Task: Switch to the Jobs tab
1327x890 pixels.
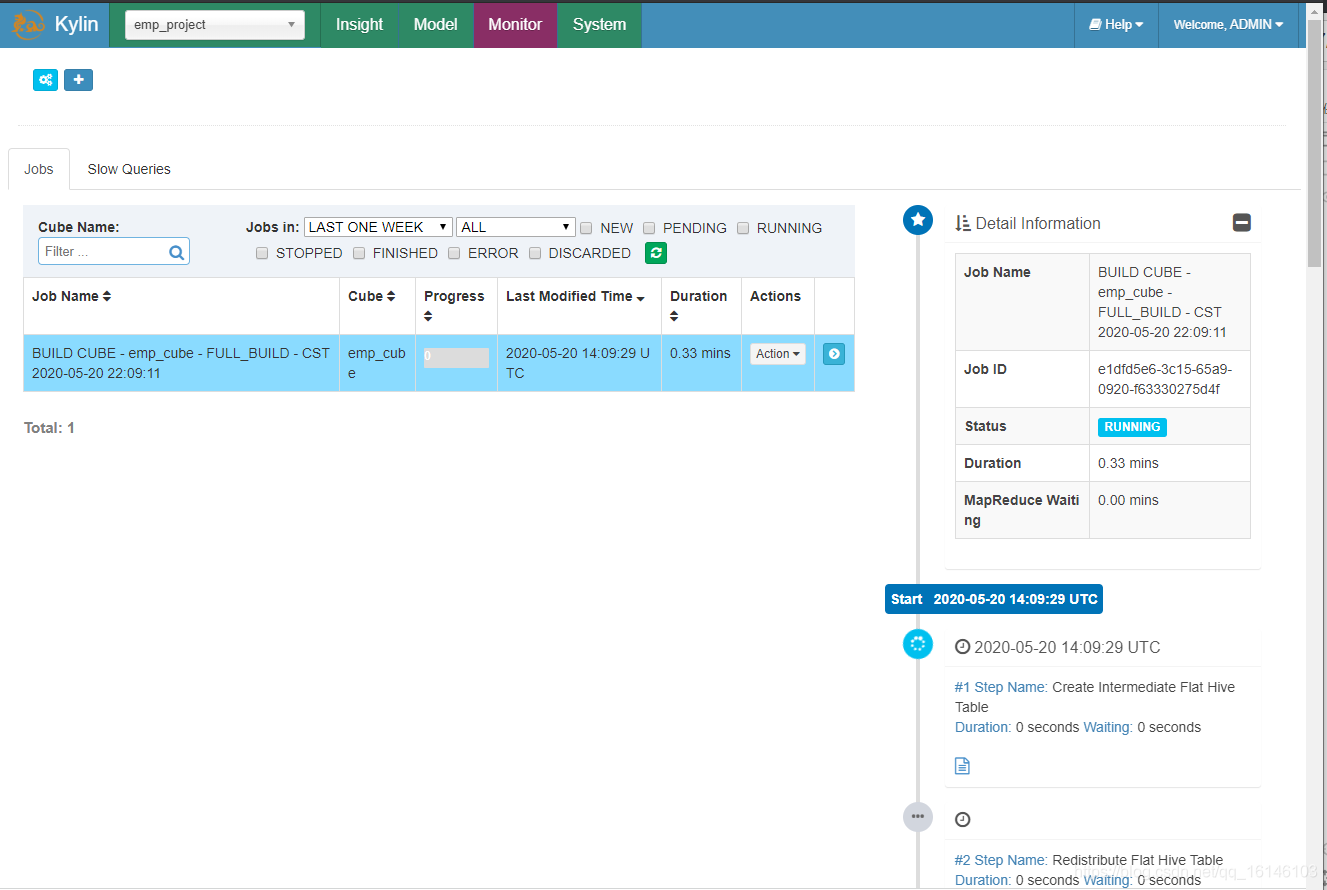Action: [39, 169]
